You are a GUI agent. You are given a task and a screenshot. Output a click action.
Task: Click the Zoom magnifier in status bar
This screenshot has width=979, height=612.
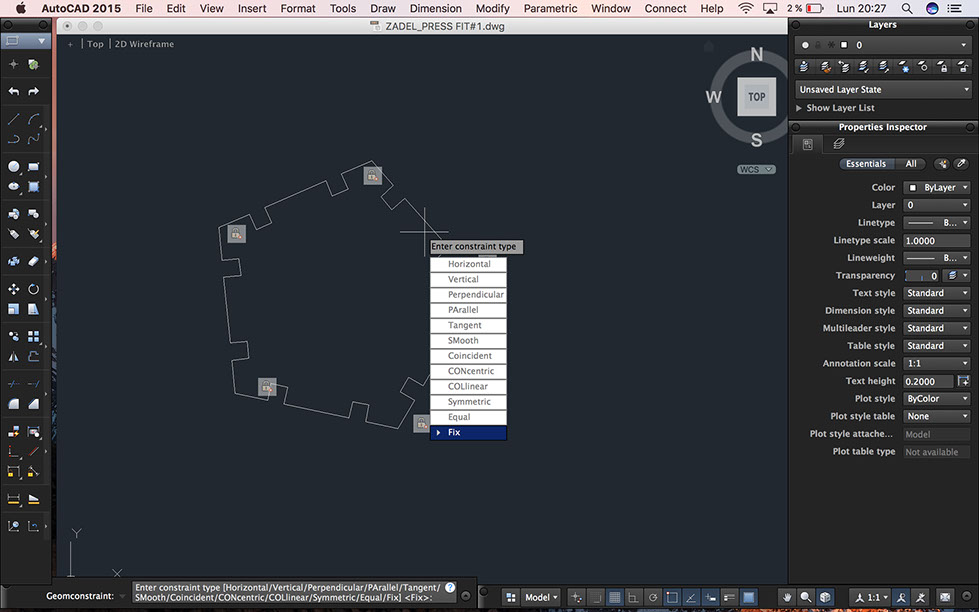point(806,597)
